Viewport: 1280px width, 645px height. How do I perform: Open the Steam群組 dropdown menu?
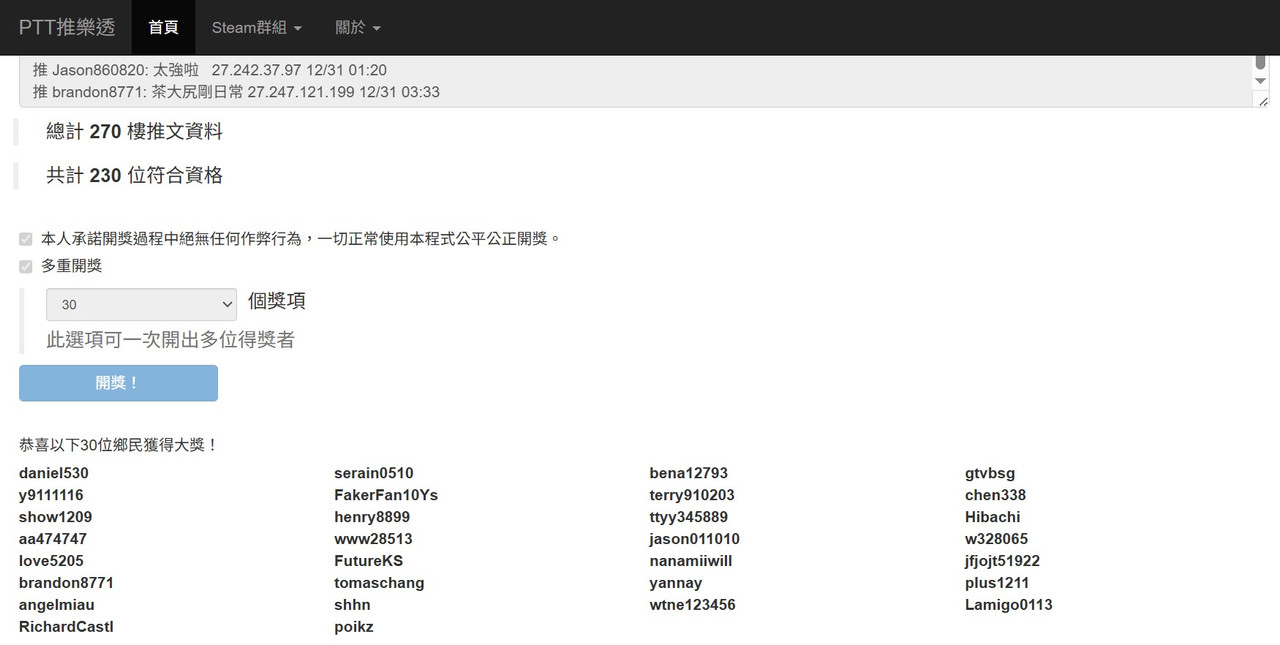click(x=256, y=27)
